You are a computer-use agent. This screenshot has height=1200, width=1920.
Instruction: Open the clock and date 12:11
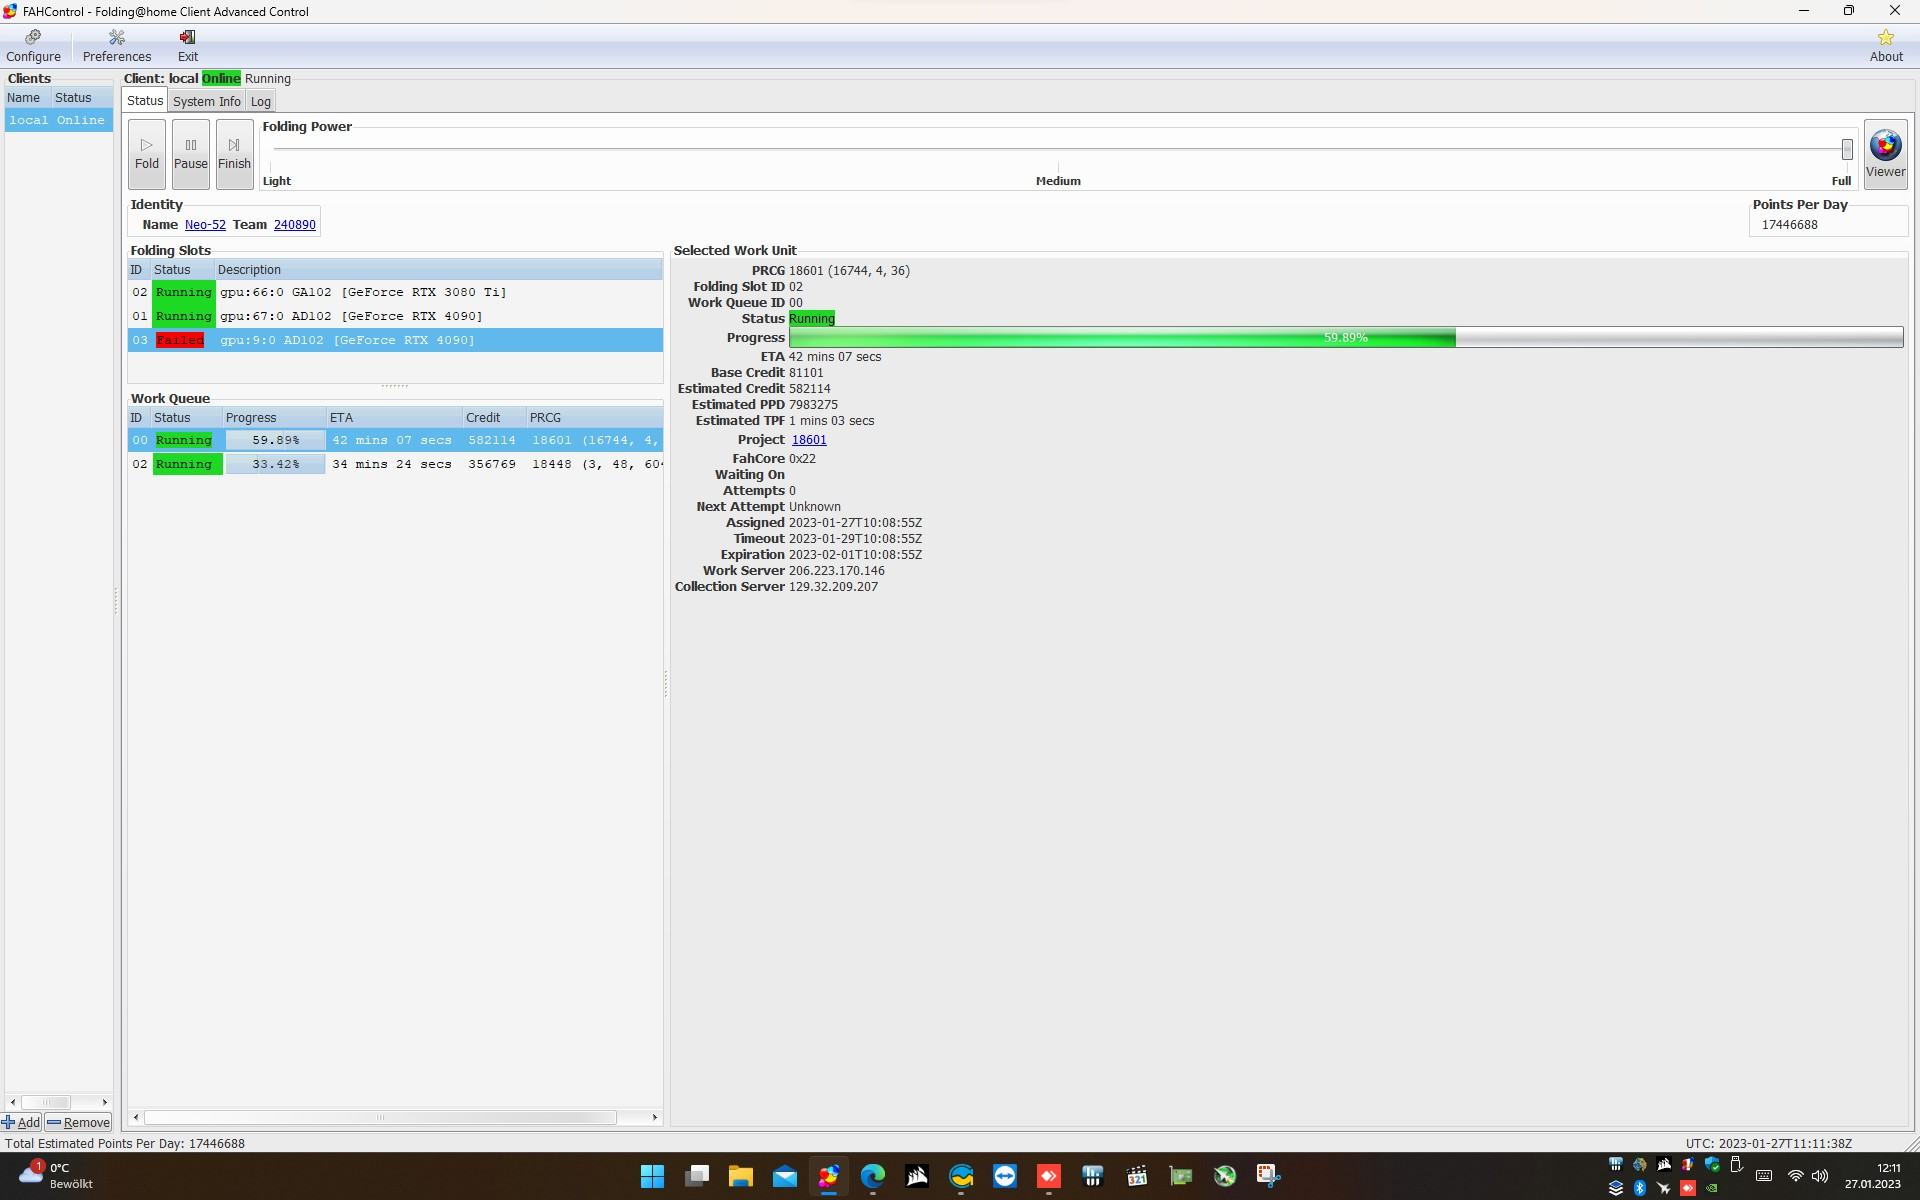click(x=1872, y=1176)
